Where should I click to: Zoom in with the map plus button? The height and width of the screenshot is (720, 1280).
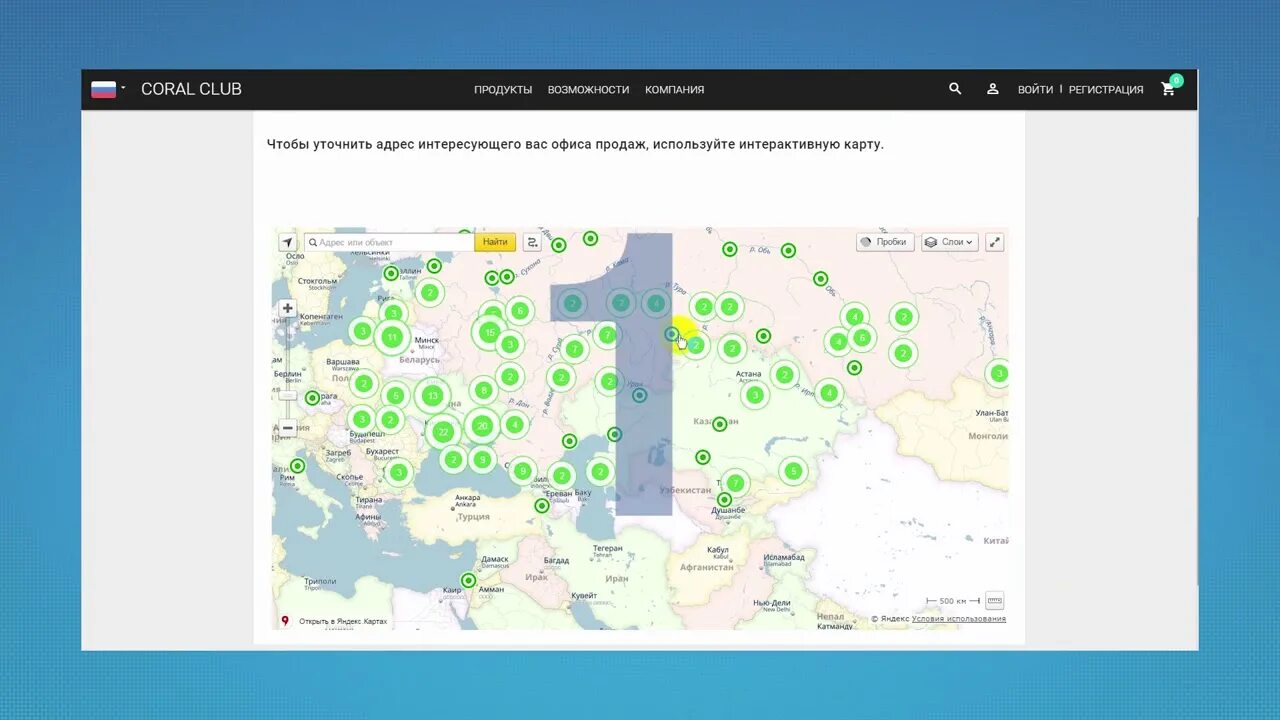pos(288,309)
